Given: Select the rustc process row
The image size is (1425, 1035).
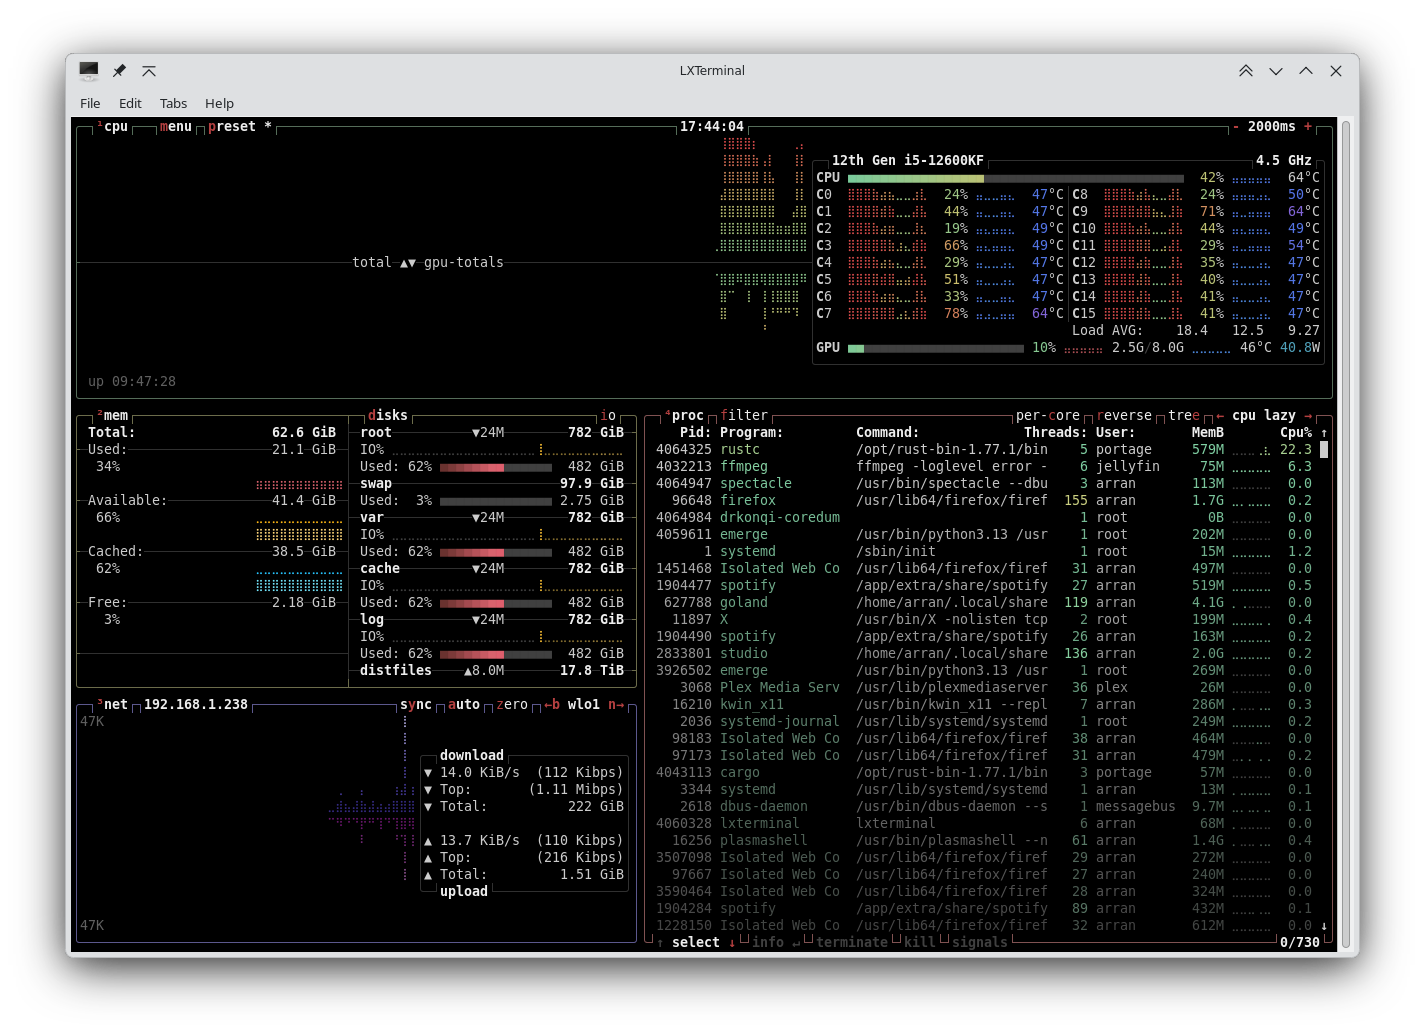Looking at the screenshot, I should click(984, 450).
